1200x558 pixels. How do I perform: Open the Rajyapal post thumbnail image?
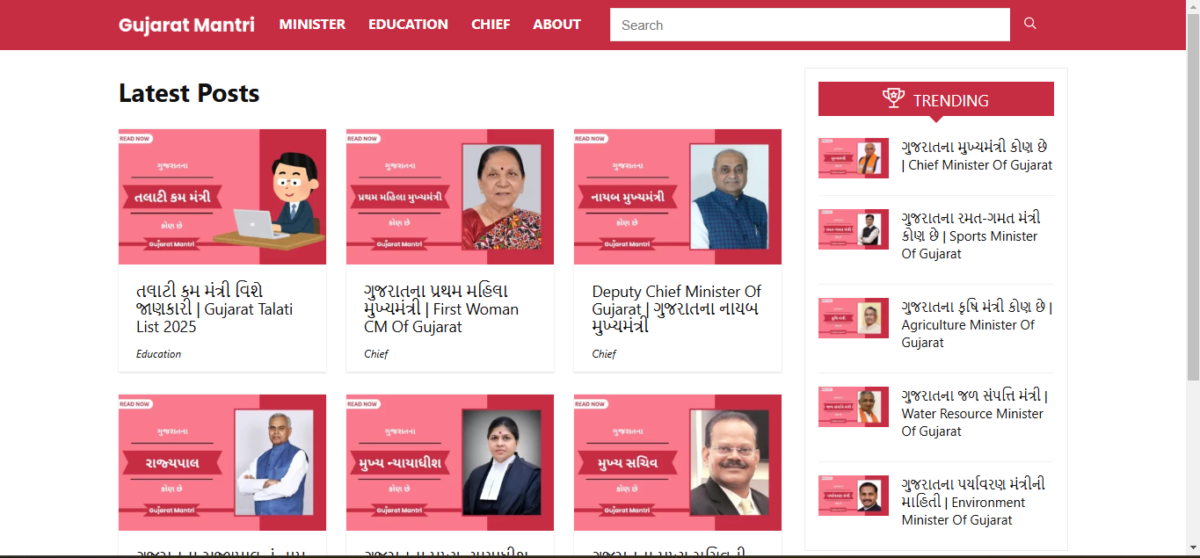point(222,462)
